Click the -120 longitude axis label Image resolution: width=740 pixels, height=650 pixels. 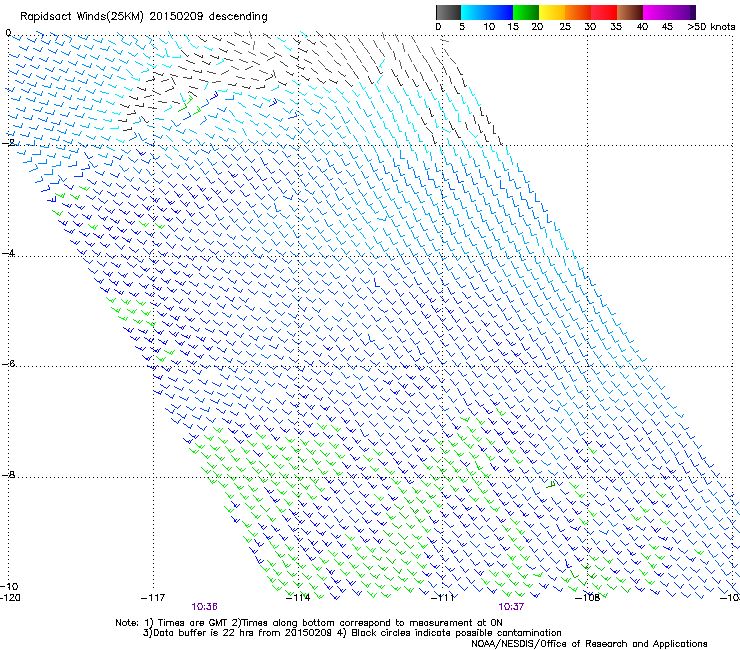click(10, 598)
